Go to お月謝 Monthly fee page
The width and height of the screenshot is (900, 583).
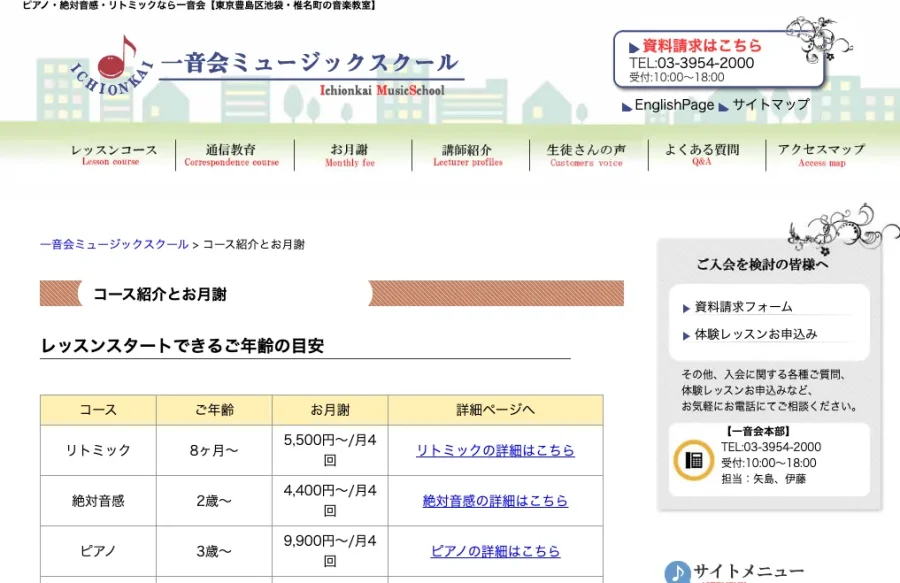350,155
